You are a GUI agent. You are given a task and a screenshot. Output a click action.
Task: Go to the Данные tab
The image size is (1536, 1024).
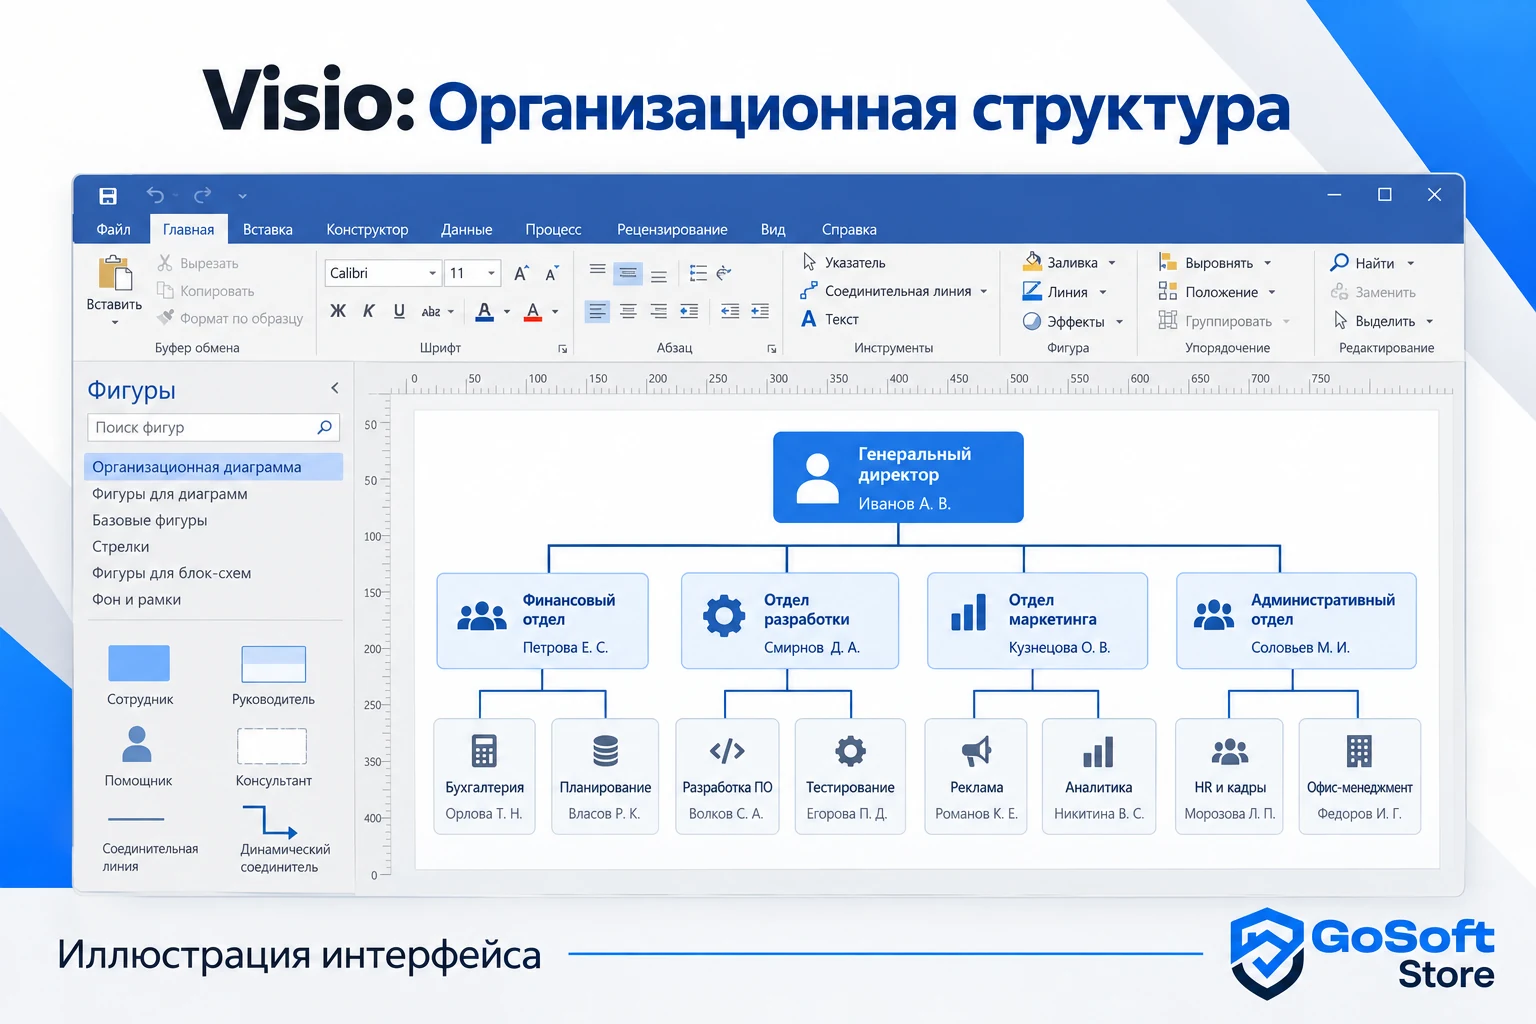click(467, 229)
